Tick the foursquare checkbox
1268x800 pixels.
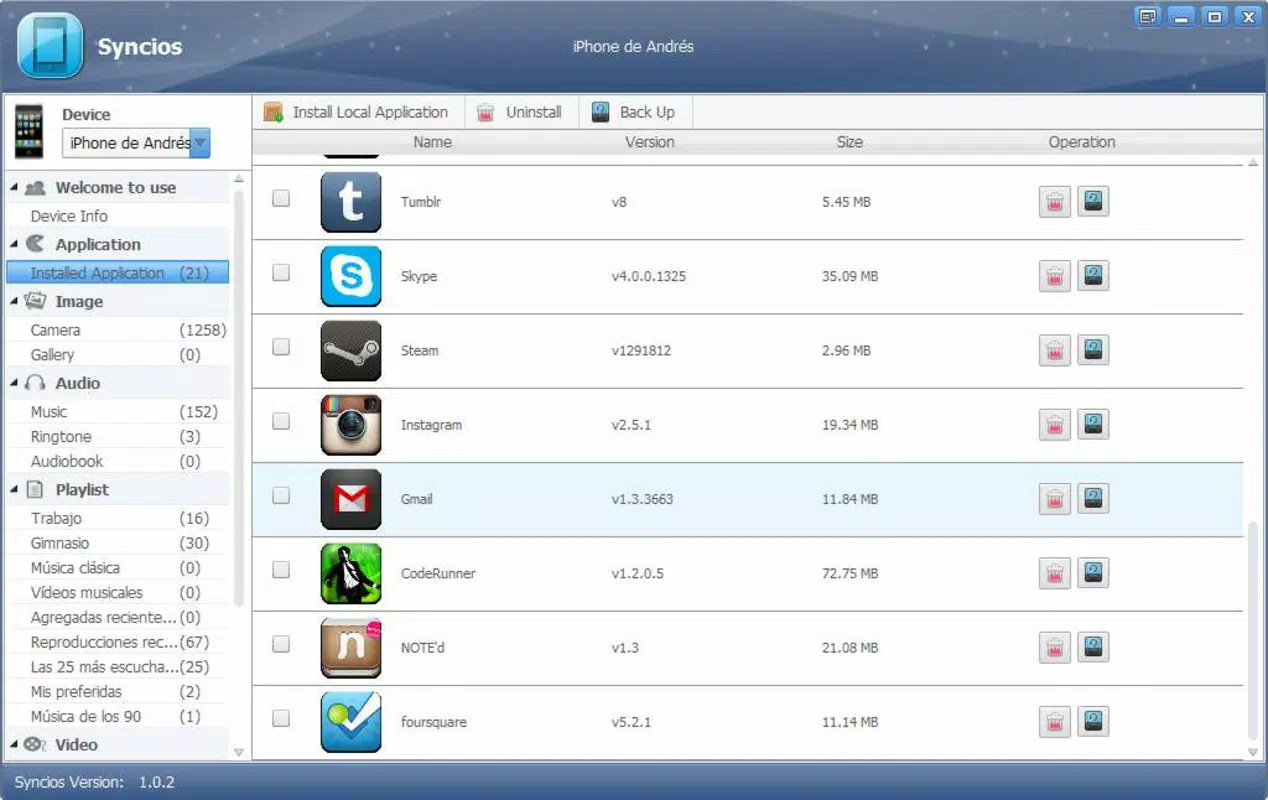click(281, 718)
